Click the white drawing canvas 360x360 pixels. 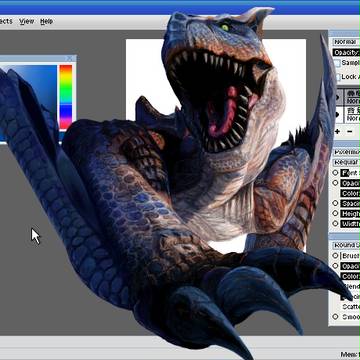[147, 73]
